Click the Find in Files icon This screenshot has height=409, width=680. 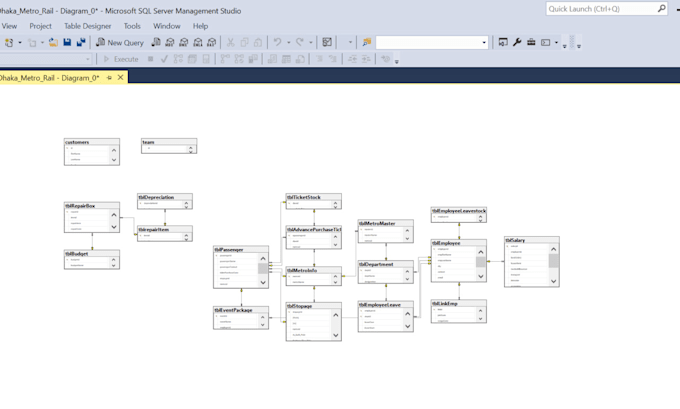point(367,42)
